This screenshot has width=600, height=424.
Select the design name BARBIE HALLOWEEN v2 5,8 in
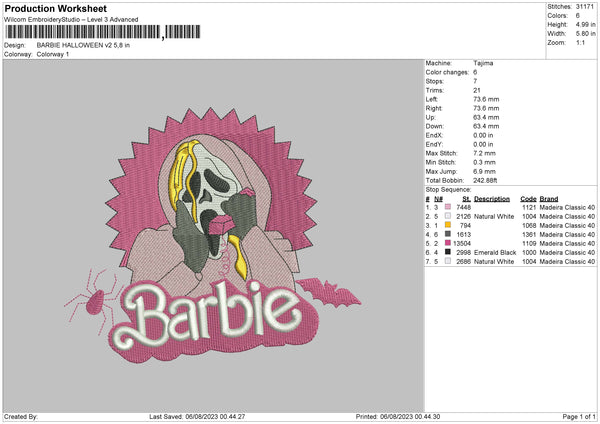point(83,45)
